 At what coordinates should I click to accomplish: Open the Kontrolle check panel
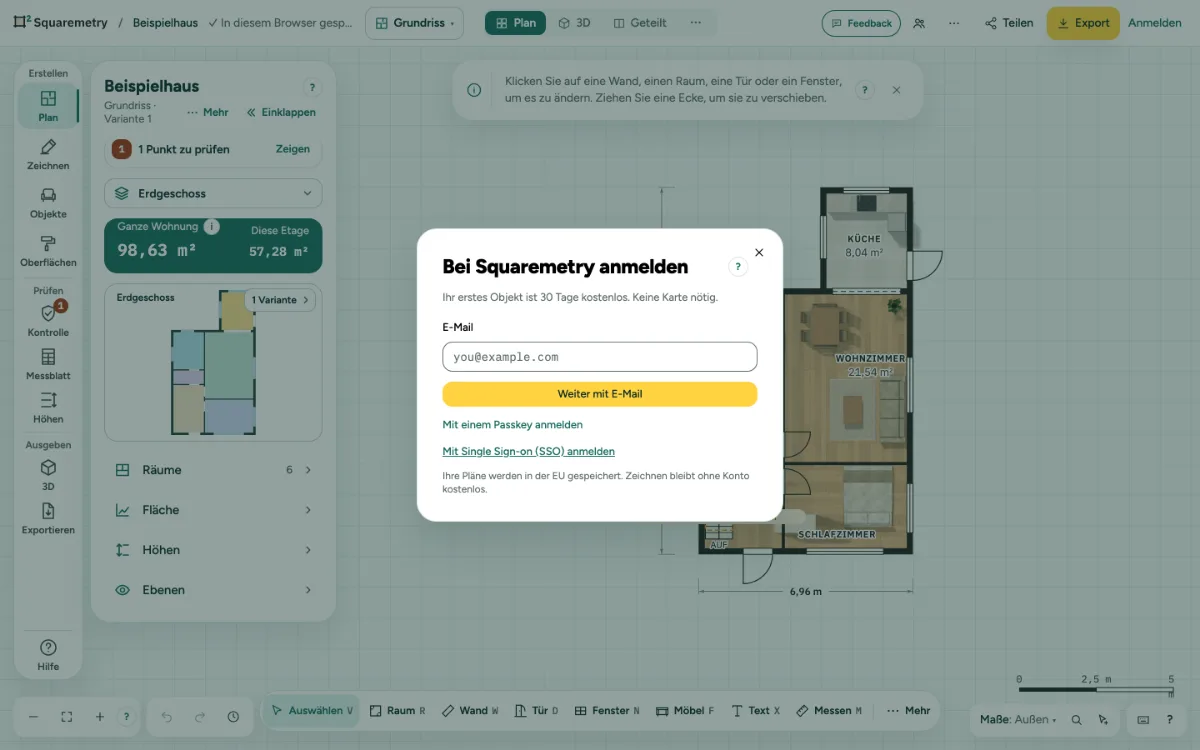coord(48,320)
